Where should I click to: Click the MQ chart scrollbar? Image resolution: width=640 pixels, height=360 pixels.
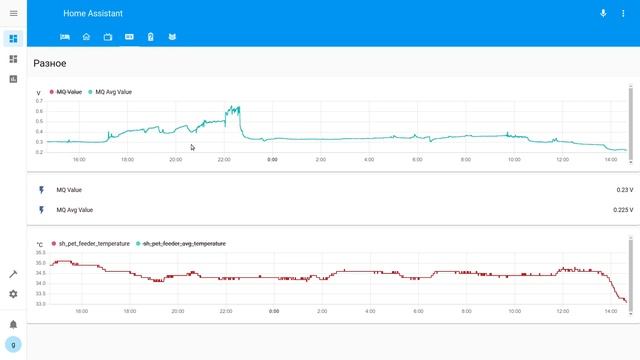click(631, 124)
